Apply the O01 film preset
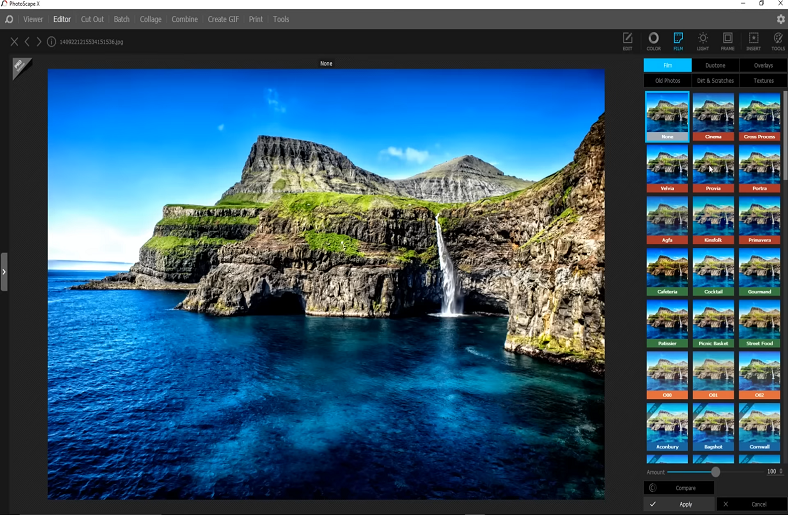Screen dimensions: 788x515 coord(713,375)
